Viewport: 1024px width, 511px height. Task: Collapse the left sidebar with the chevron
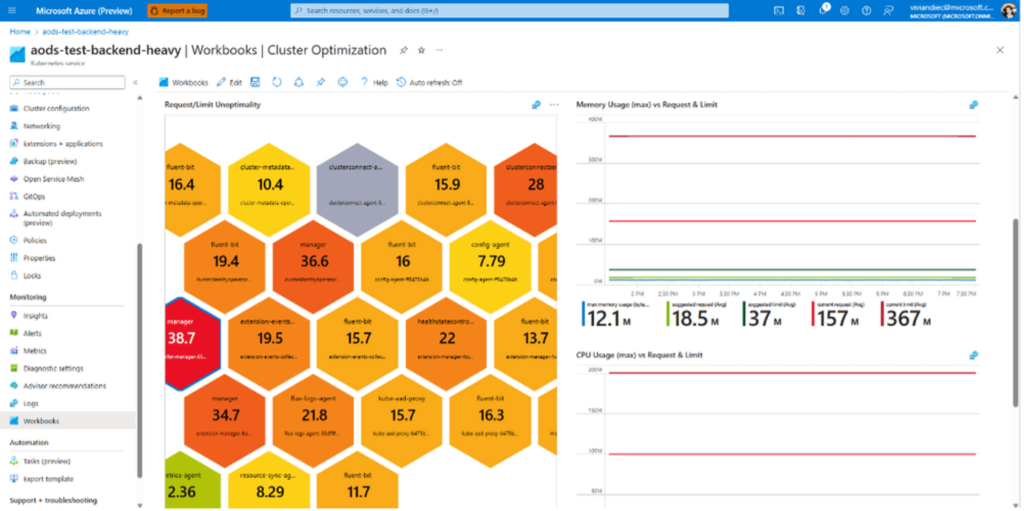coord(135,83)
